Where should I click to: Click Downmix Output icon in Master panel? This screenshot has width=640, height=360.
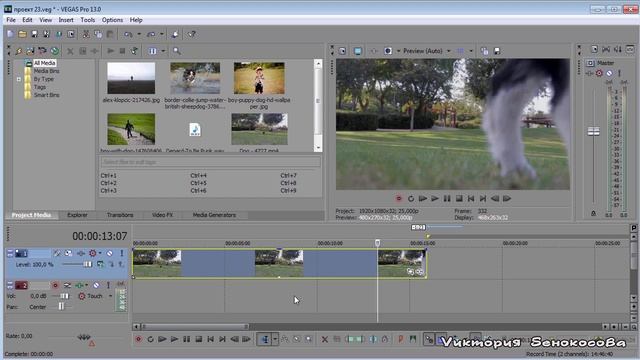606,49
